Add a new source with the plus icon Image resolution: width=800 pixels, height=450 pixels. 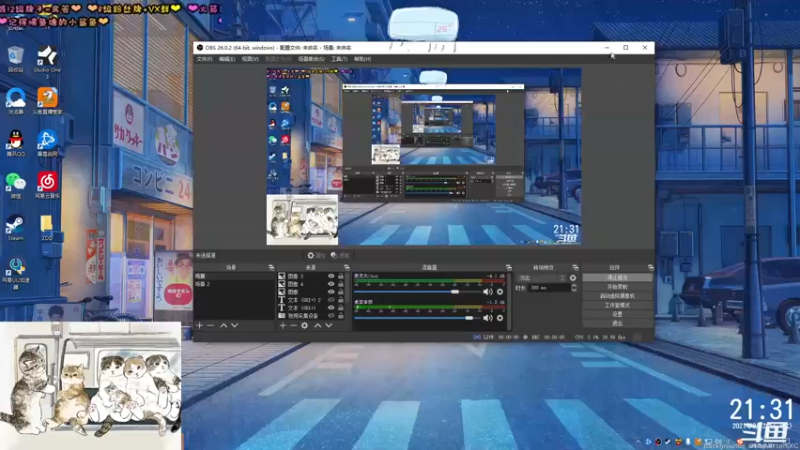tap(283, 326)
